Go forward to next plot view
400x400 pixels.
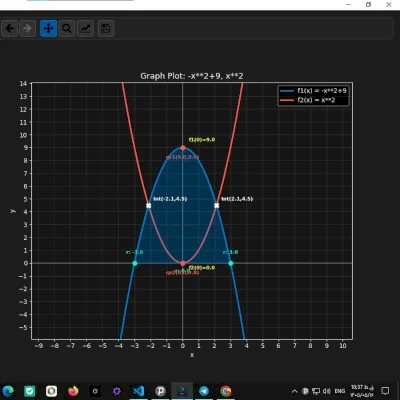28,29
